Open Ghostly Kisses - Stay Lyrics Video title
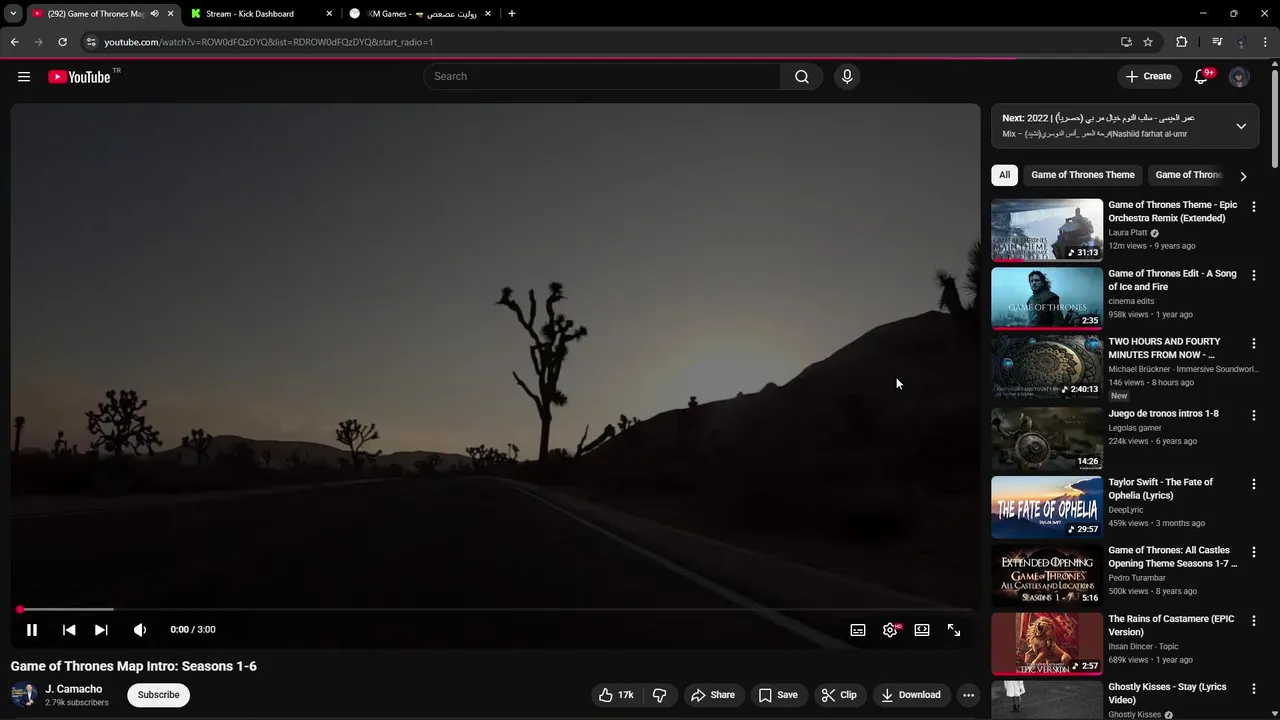 pos(1167,694)
